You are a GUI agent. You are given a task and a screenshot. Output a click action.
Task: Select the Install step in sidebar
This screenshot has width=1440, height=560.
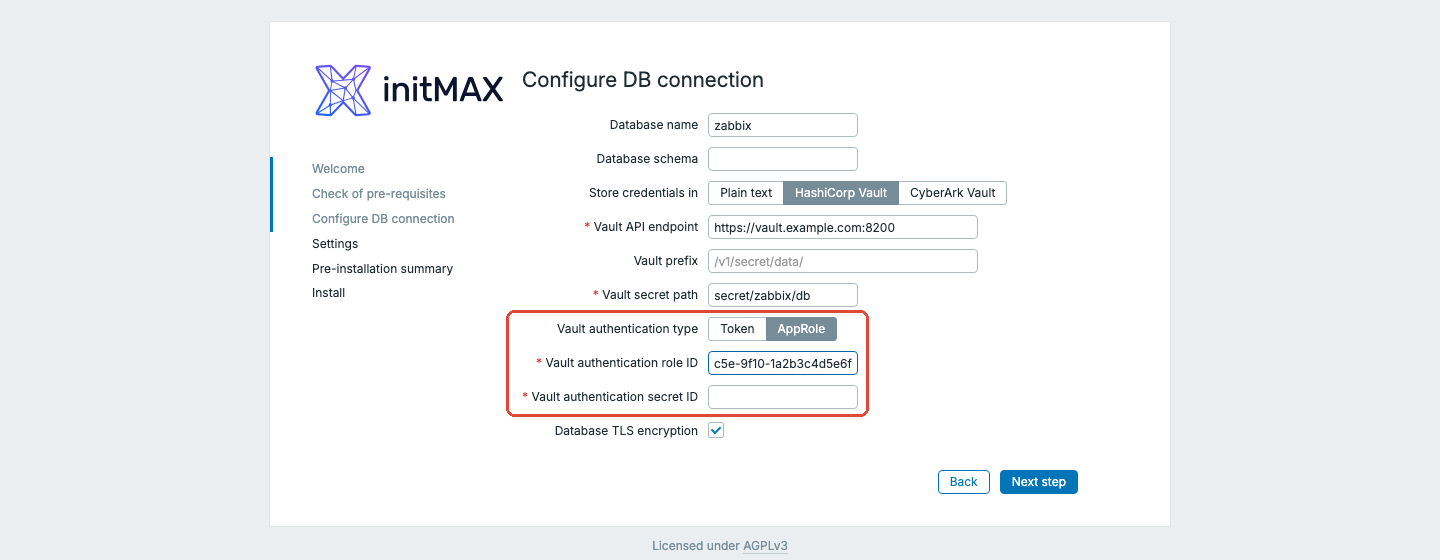(328, 293)
